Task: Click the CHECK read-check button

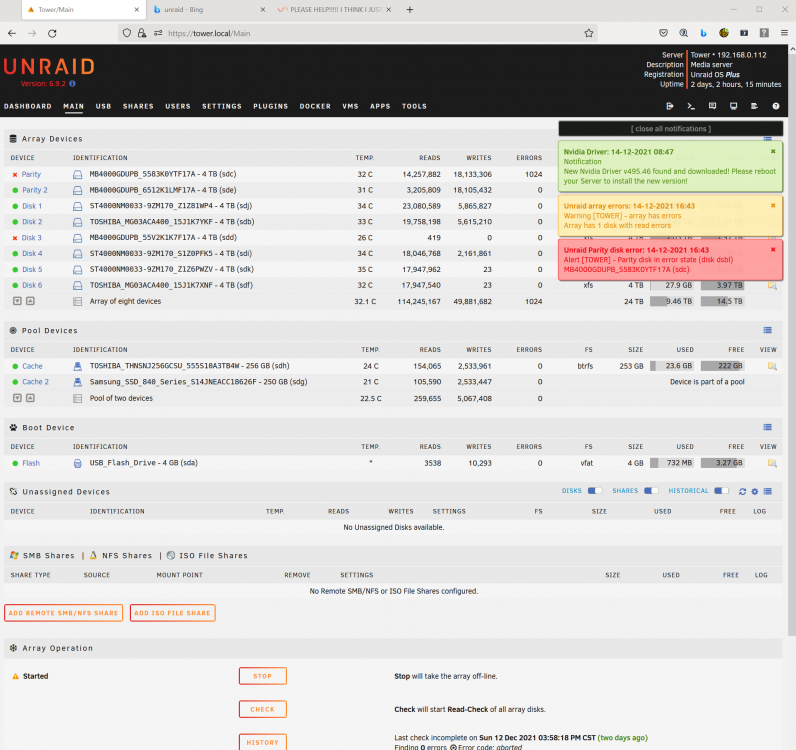Action: pyautogui.click(x=262, y=709)
